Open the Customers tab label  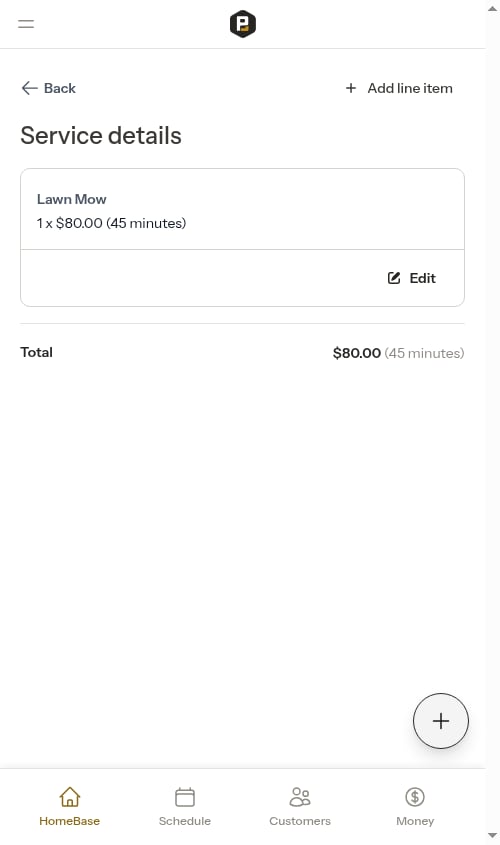point(300,821)
